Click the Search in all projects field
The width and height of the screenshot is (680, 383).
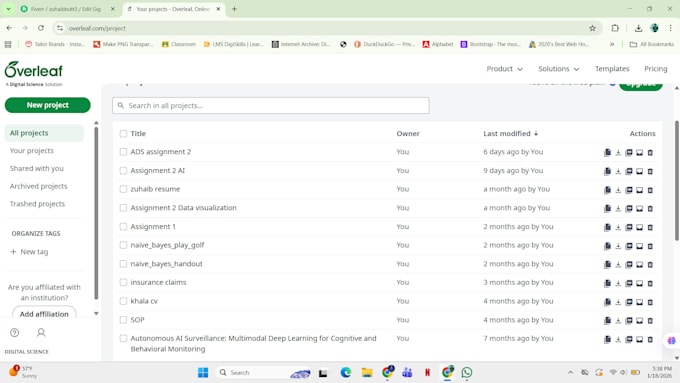tap(271, 105)
